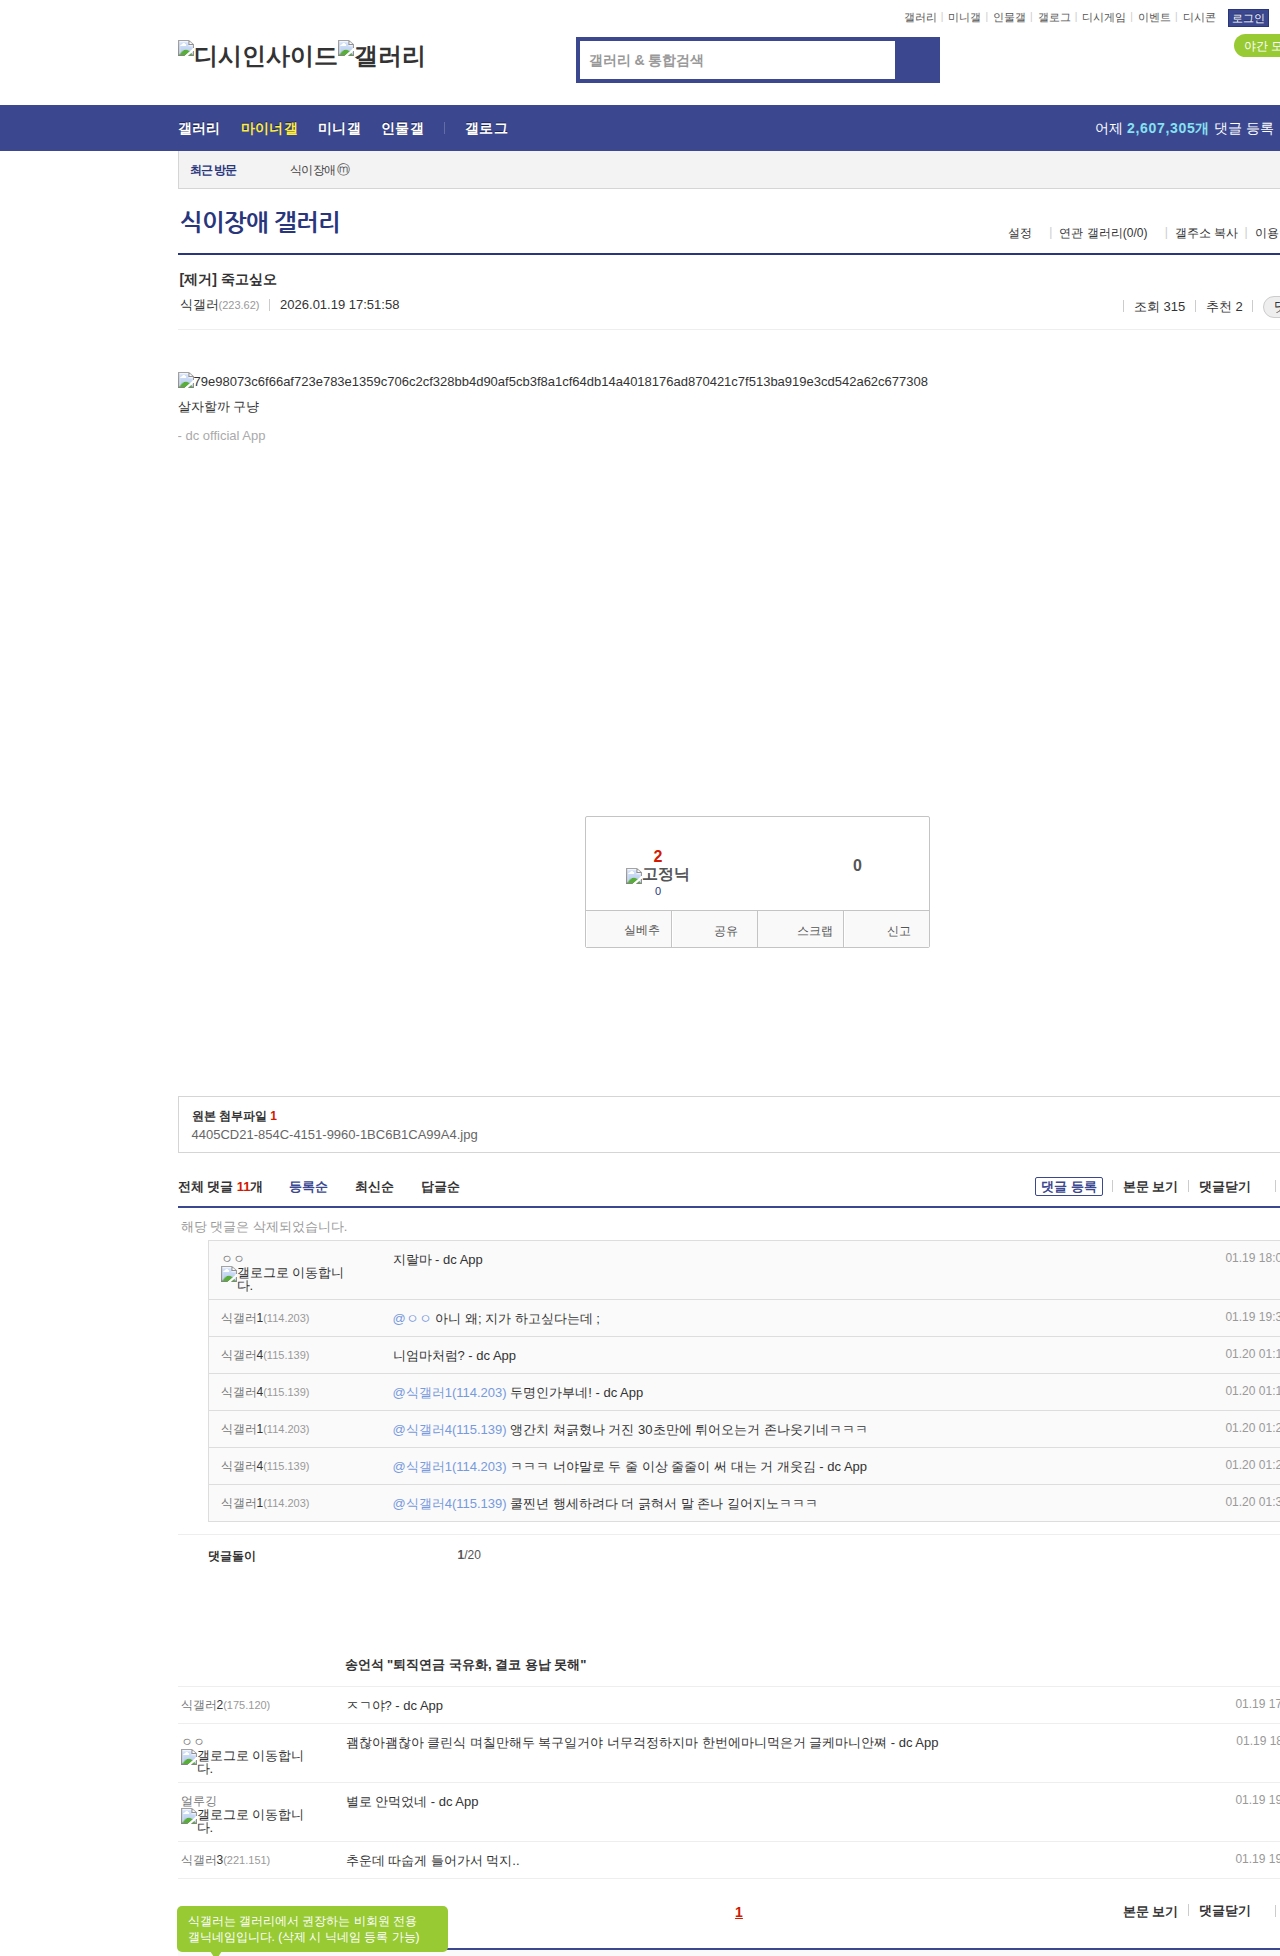
Task: Click 본문 보기 beside the 댓글 등록 button
Action: point(1150,1187)
